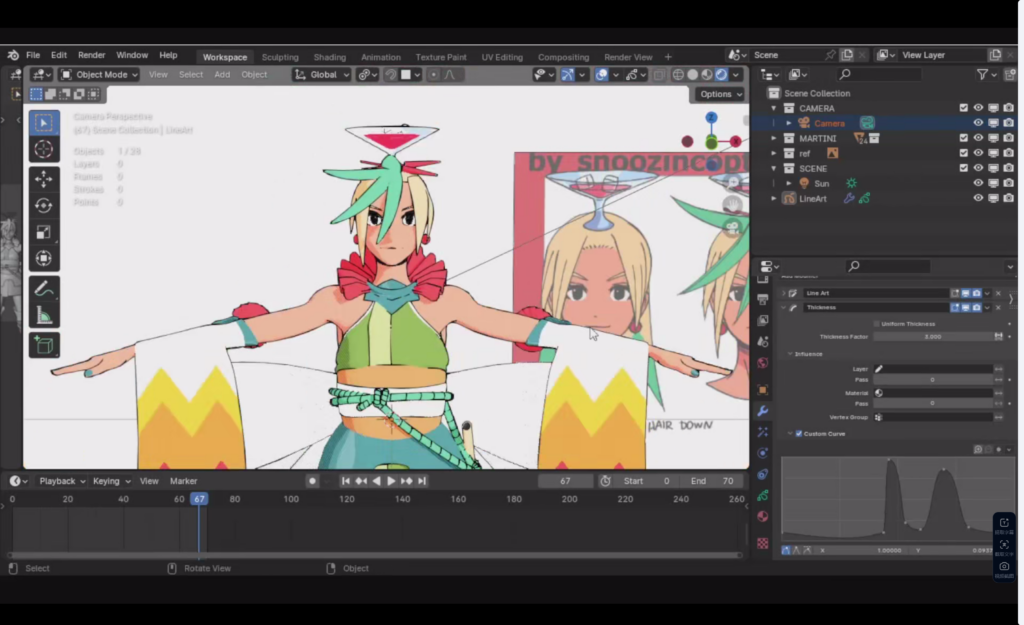
Task: Click the viewport gizmo Z axis
Action: pos(711,118)
